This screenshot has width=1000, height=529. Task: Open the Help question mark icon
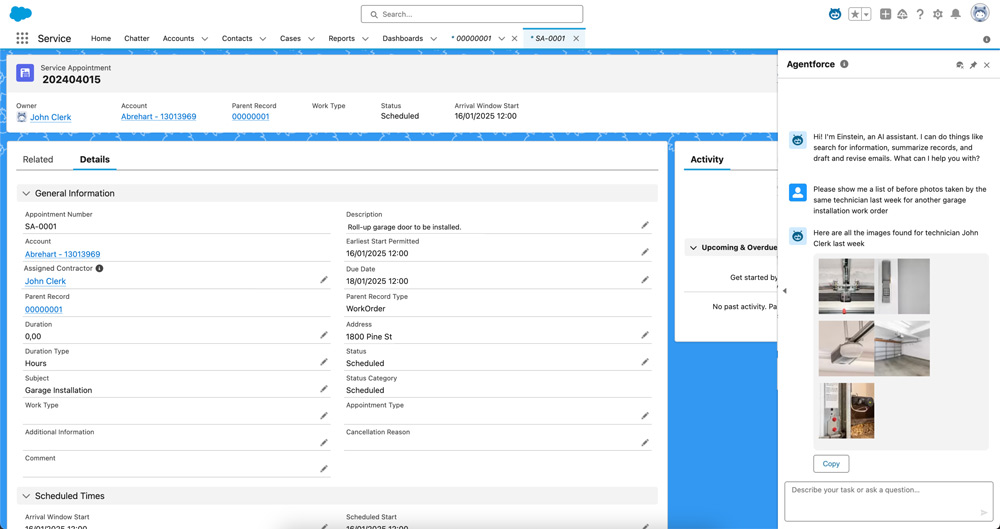(920, 14)
